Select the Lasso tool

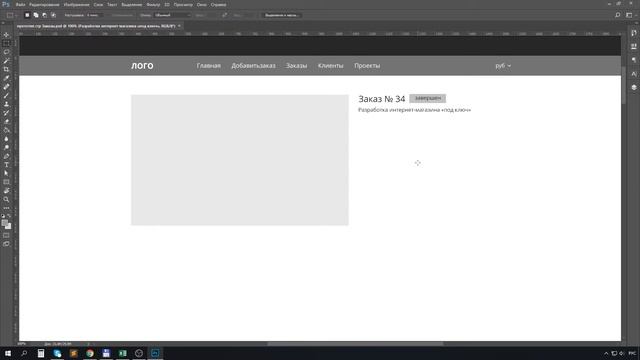pos(6,52)
